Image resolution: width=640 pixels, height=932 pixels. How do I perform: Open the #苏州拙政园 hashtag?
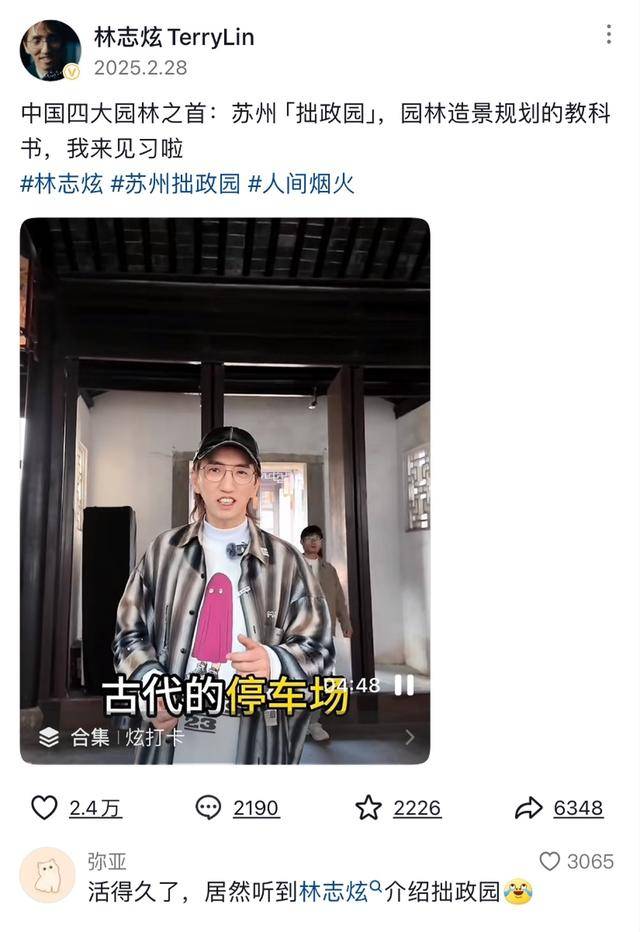coord(176,184)
